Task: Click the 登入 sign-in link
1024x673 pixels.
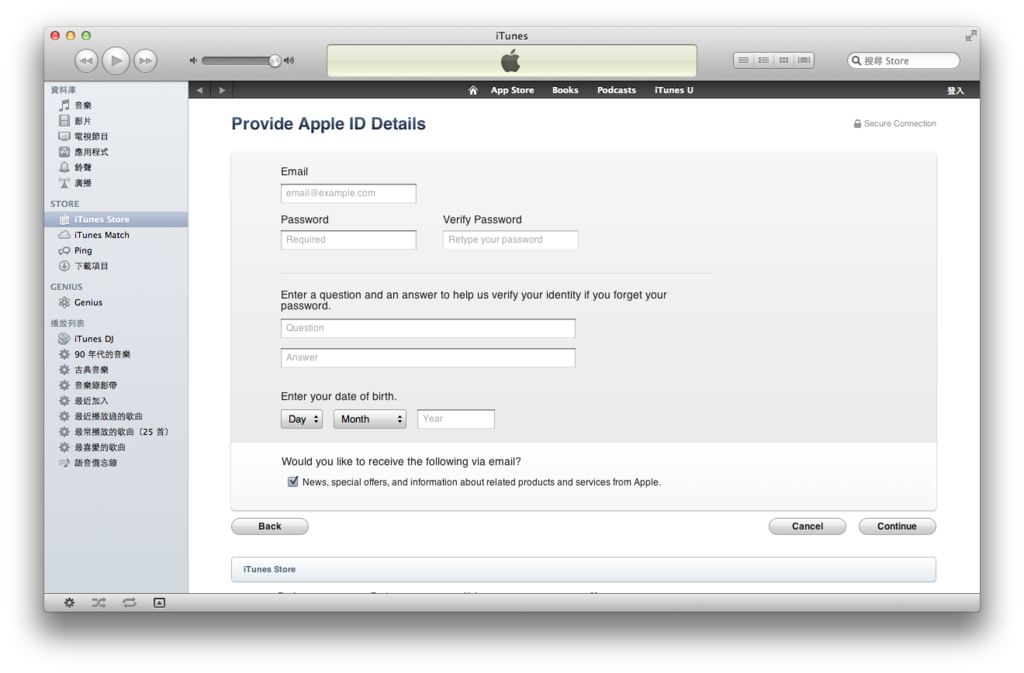Action: 955,91
